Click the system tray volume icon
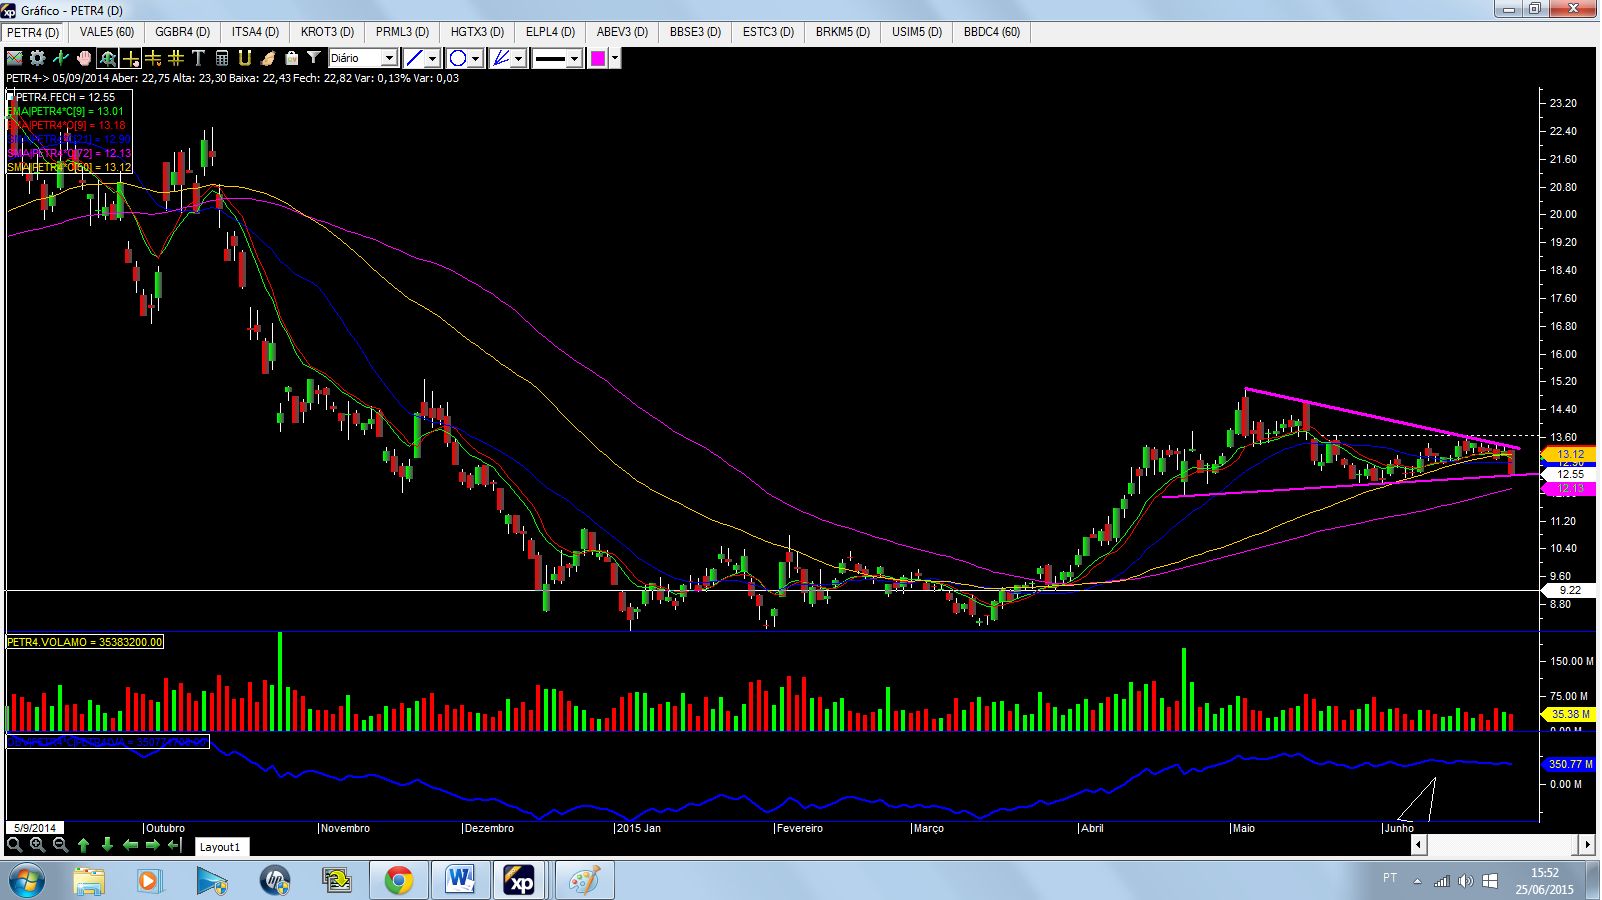This screenshot has width=1602, height=900. (1465, 880)
